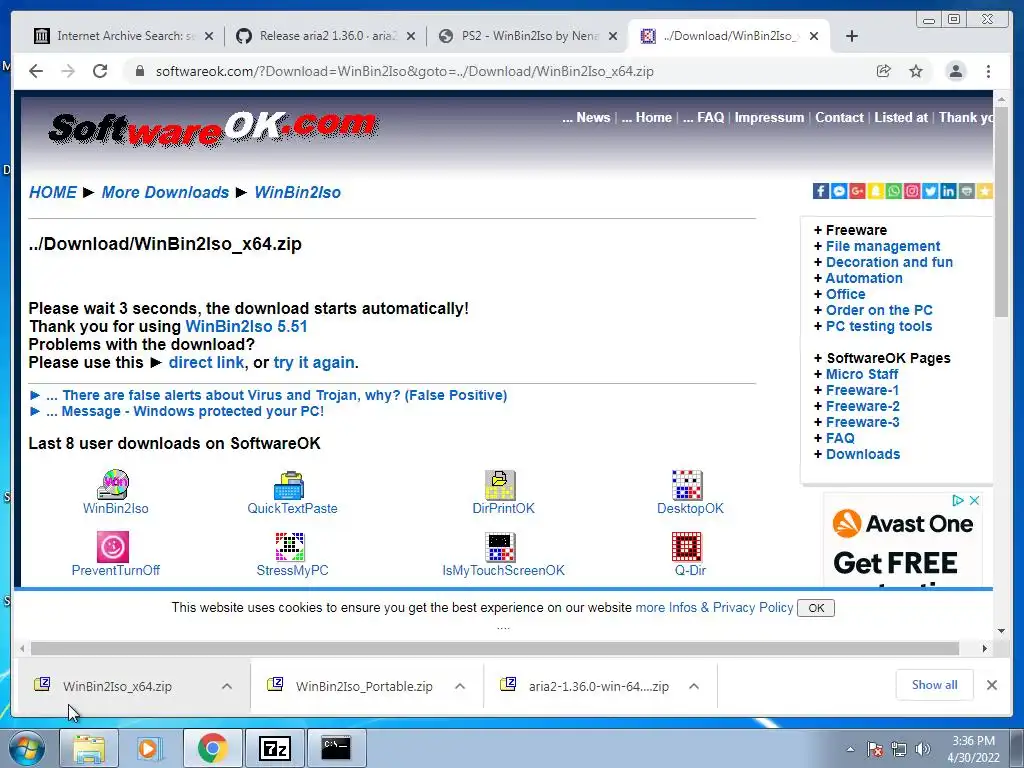Viewport: 1024px width, 768px height.
Task: Open the IsMyTouchScreenOK program icon
Action: [500, 547]
